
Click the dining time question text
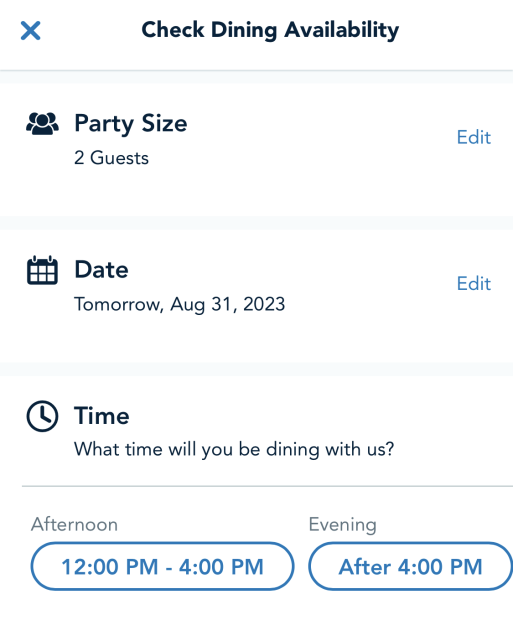tap(234, 450)
